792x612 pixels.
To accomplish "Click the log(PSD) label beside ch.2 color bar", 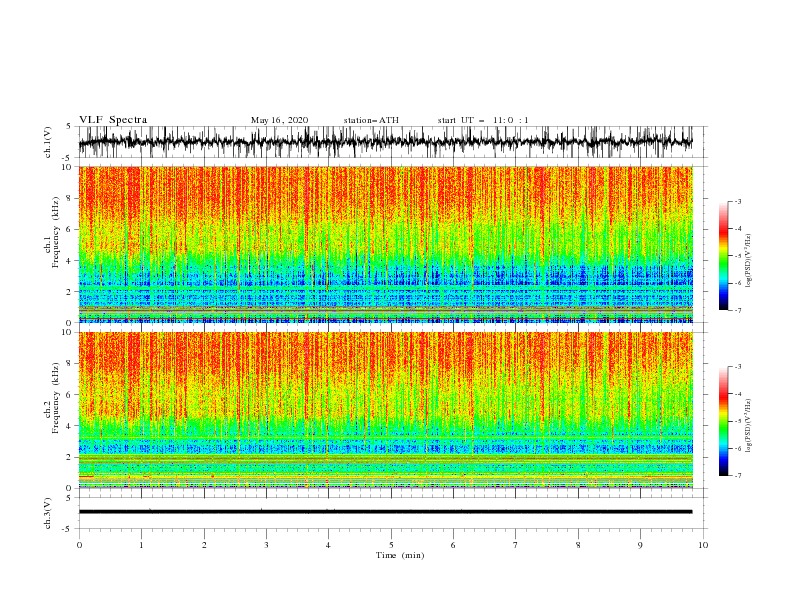I will point(749,426).
